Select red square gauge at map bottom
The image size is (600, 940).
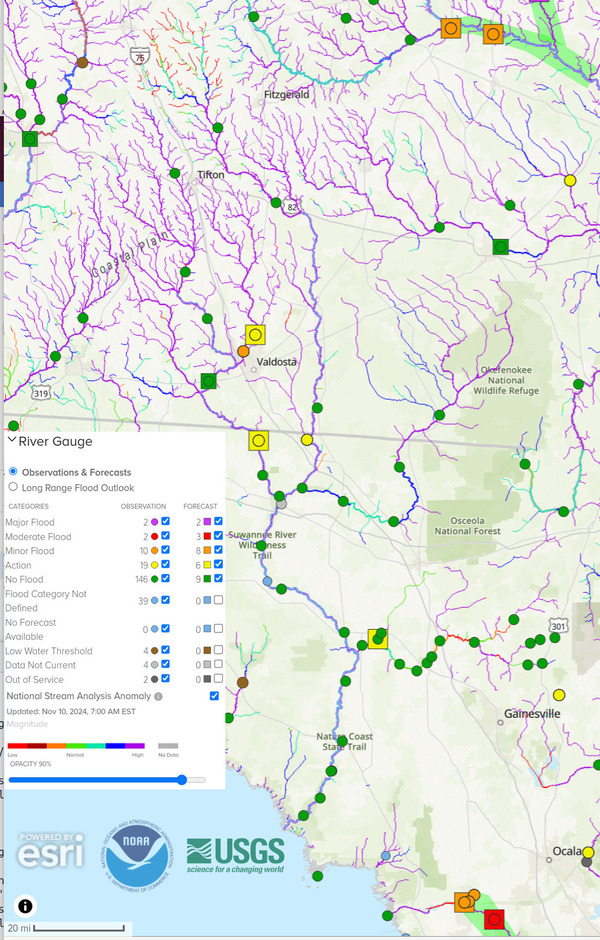[x=494, y=919]
